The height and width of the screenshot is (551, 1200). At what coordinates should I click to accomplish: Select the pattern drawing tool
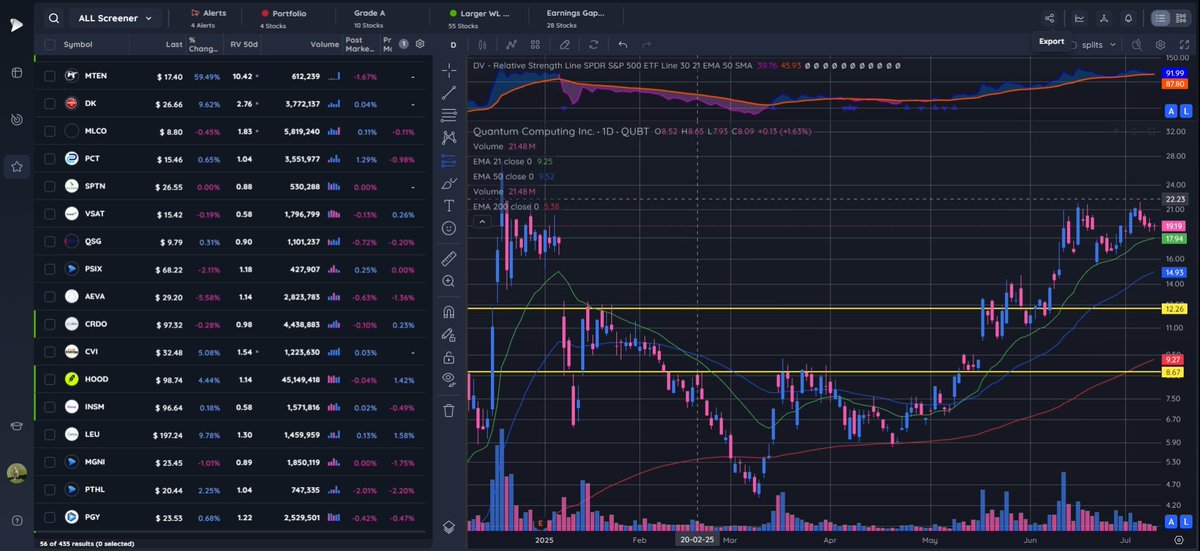point(449,137)
